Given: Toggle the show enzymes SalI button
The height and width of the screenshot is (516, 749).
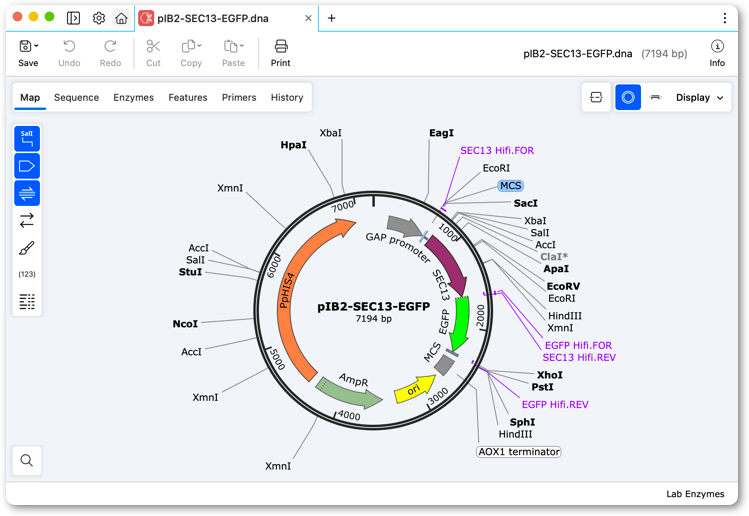Looking at the screenshot, I should click(27, 139).
